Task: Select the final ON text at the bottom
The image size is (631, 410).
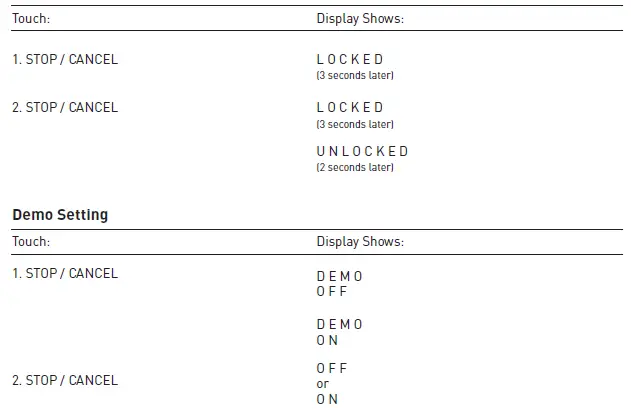Action: (x=328, y=399)
